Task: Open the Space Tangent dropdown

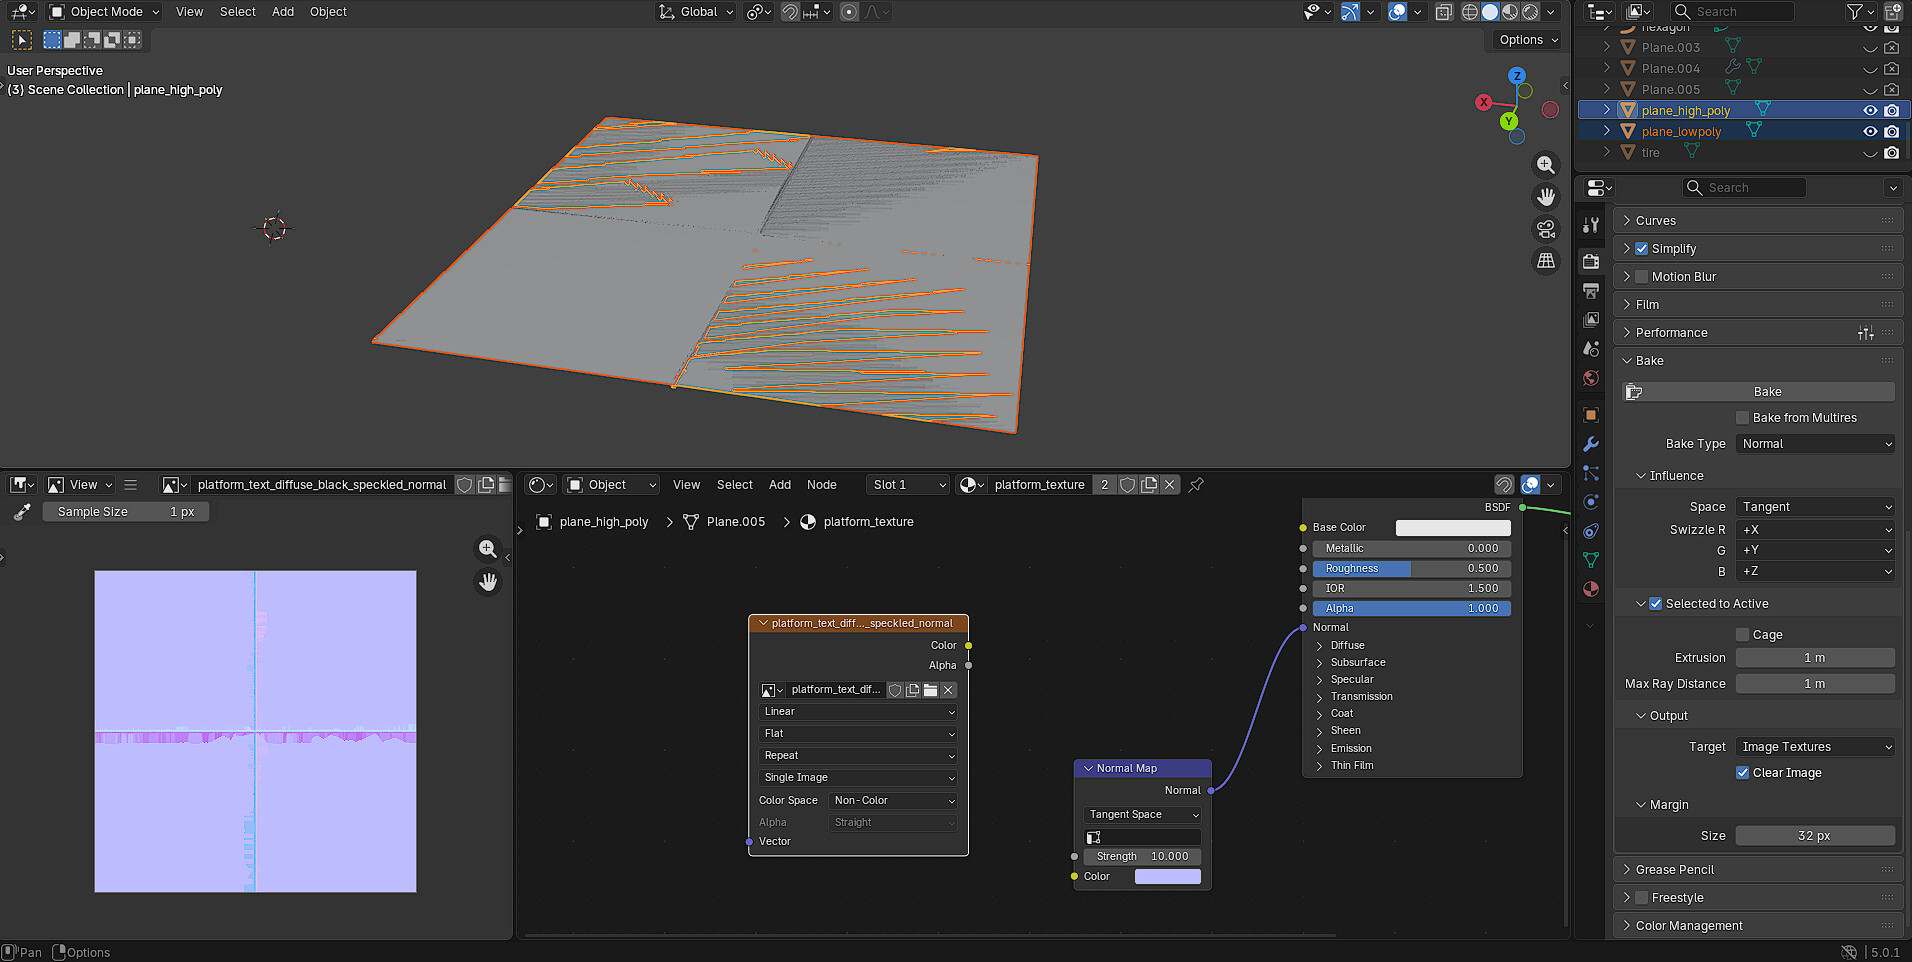Action: pos(1815,507)
